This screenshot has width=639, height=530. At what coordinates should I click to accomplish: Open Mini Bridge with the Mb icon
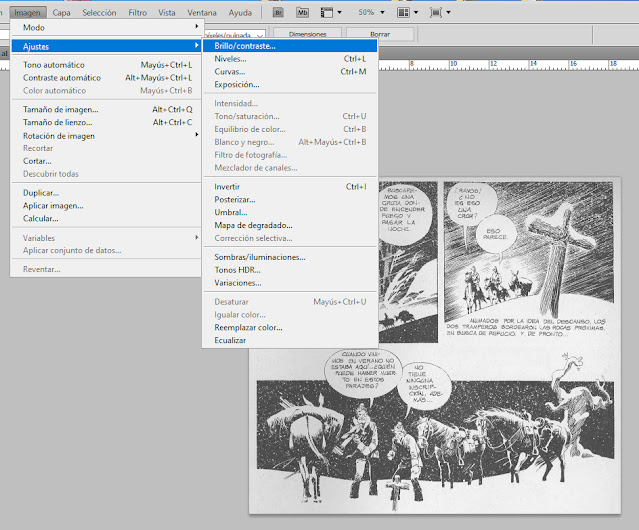302,13
